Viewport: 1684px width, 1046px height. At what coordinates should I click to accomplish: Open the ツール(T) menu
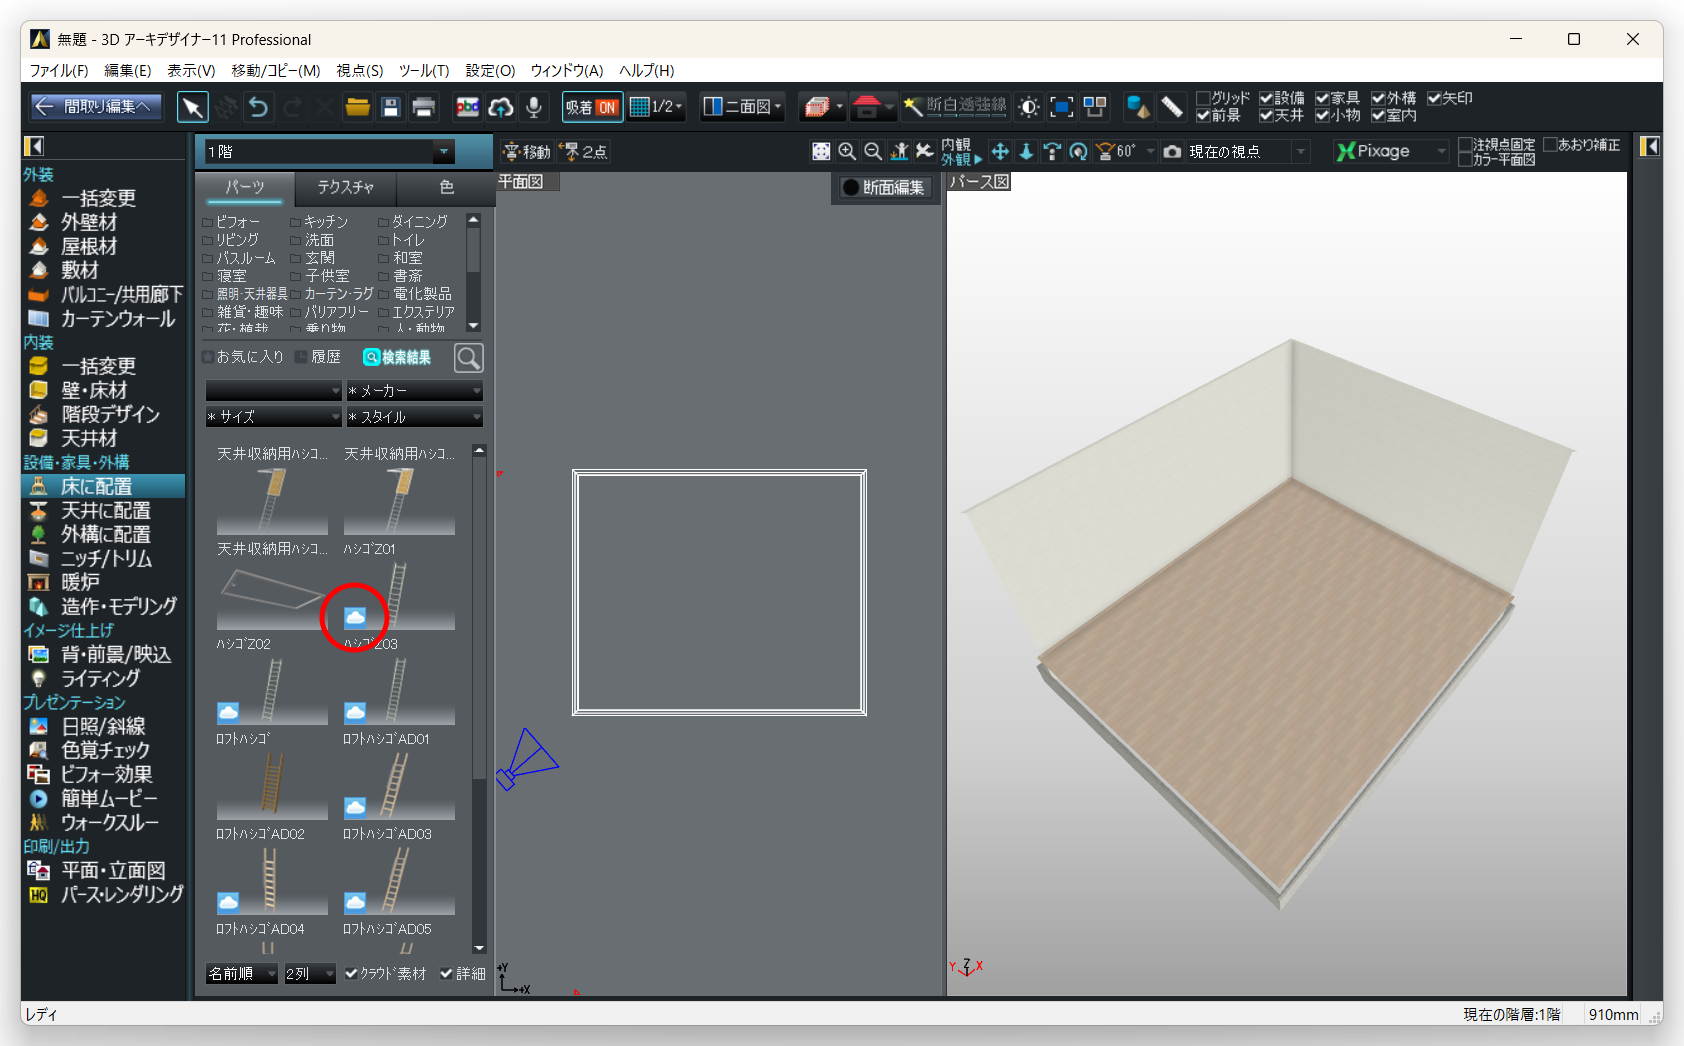[x=424, y=70]
